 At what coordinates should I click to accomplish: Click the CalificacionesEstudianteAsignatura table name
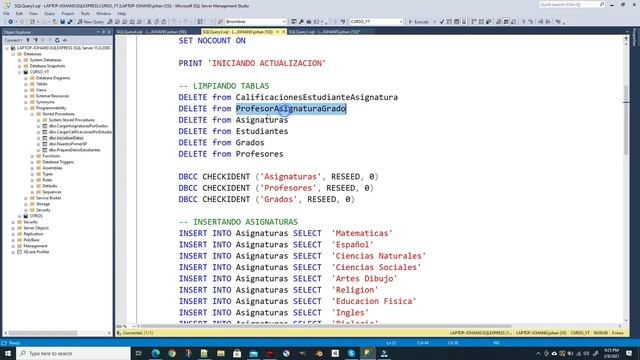coord(317,97)
